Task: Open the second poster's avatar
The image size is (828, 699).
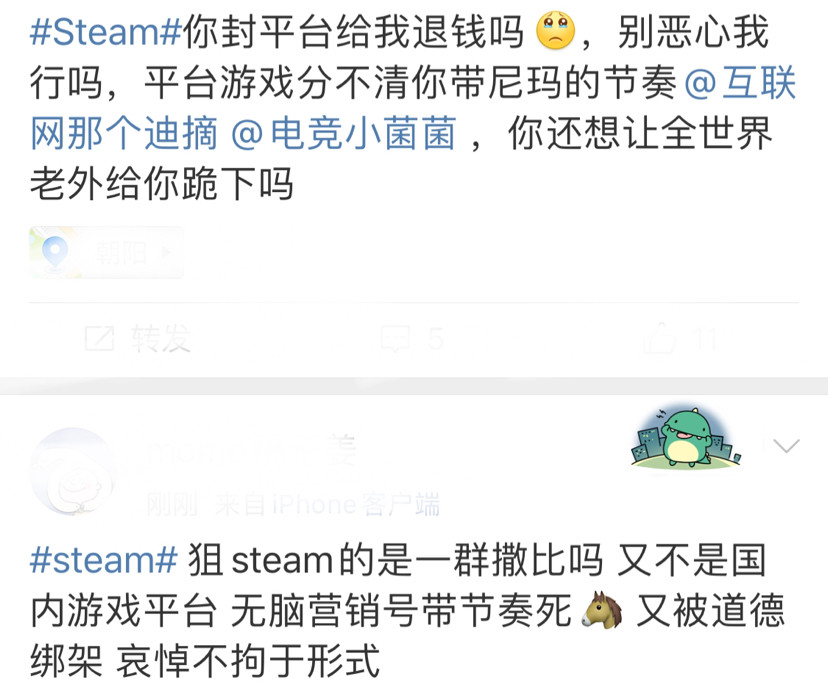Action: (74, 471)
